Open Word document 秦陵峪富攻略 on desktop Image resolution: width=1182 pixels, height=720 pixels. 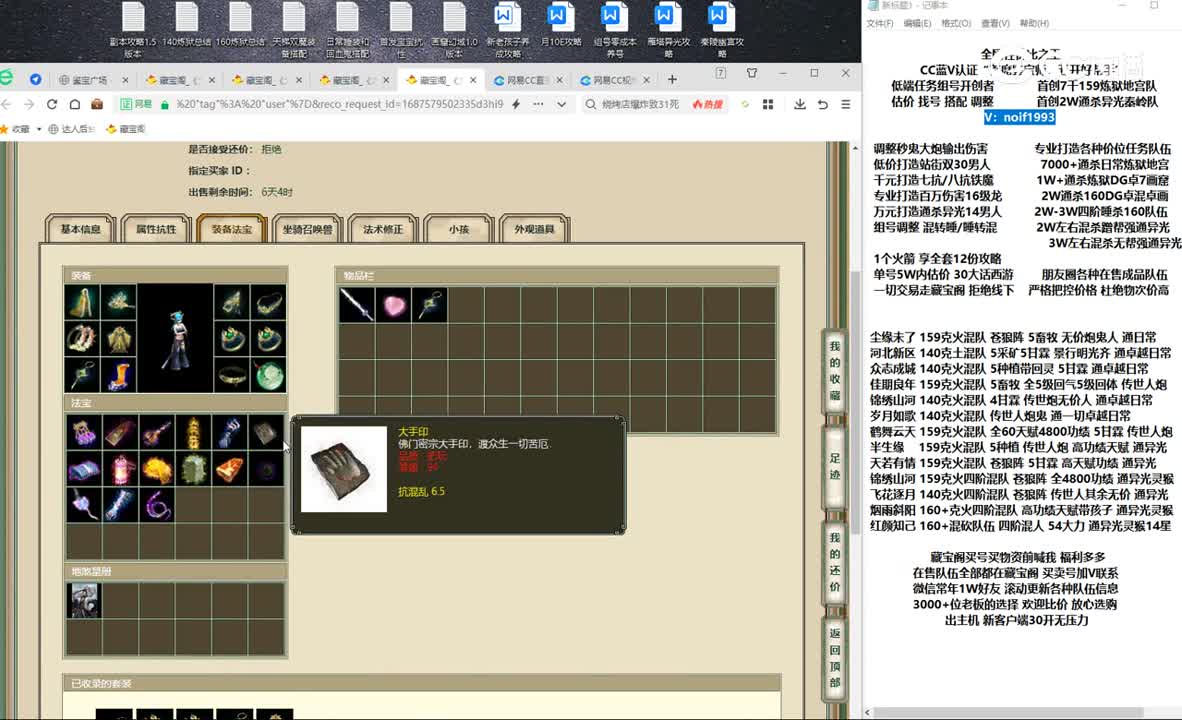point(721,30)
